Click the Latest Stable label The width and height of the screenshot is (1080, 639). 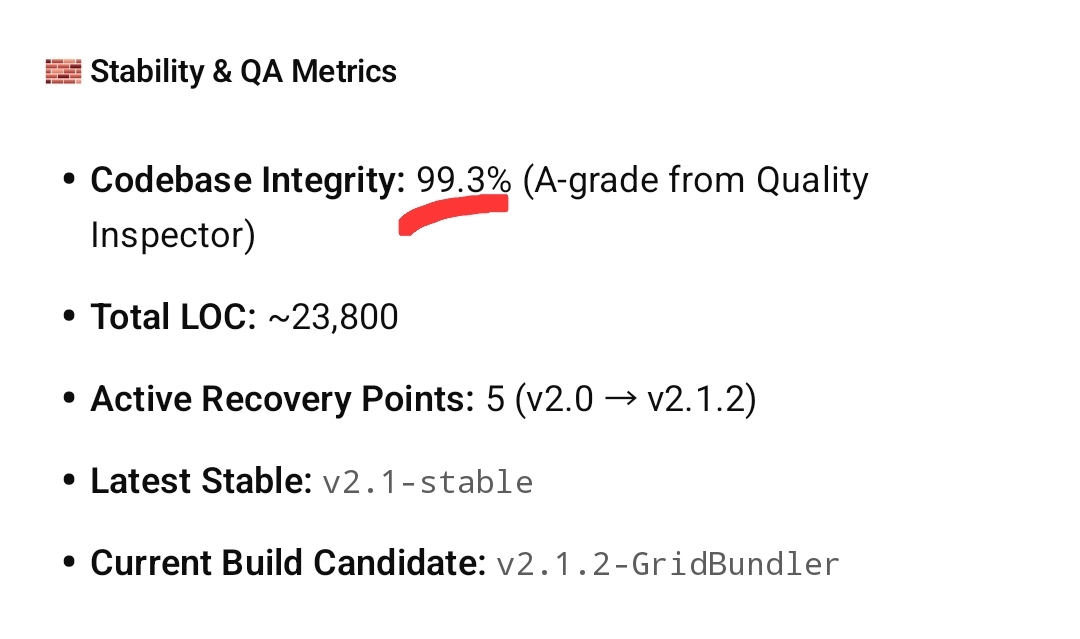pyautogui.click(x=201, y=482)
